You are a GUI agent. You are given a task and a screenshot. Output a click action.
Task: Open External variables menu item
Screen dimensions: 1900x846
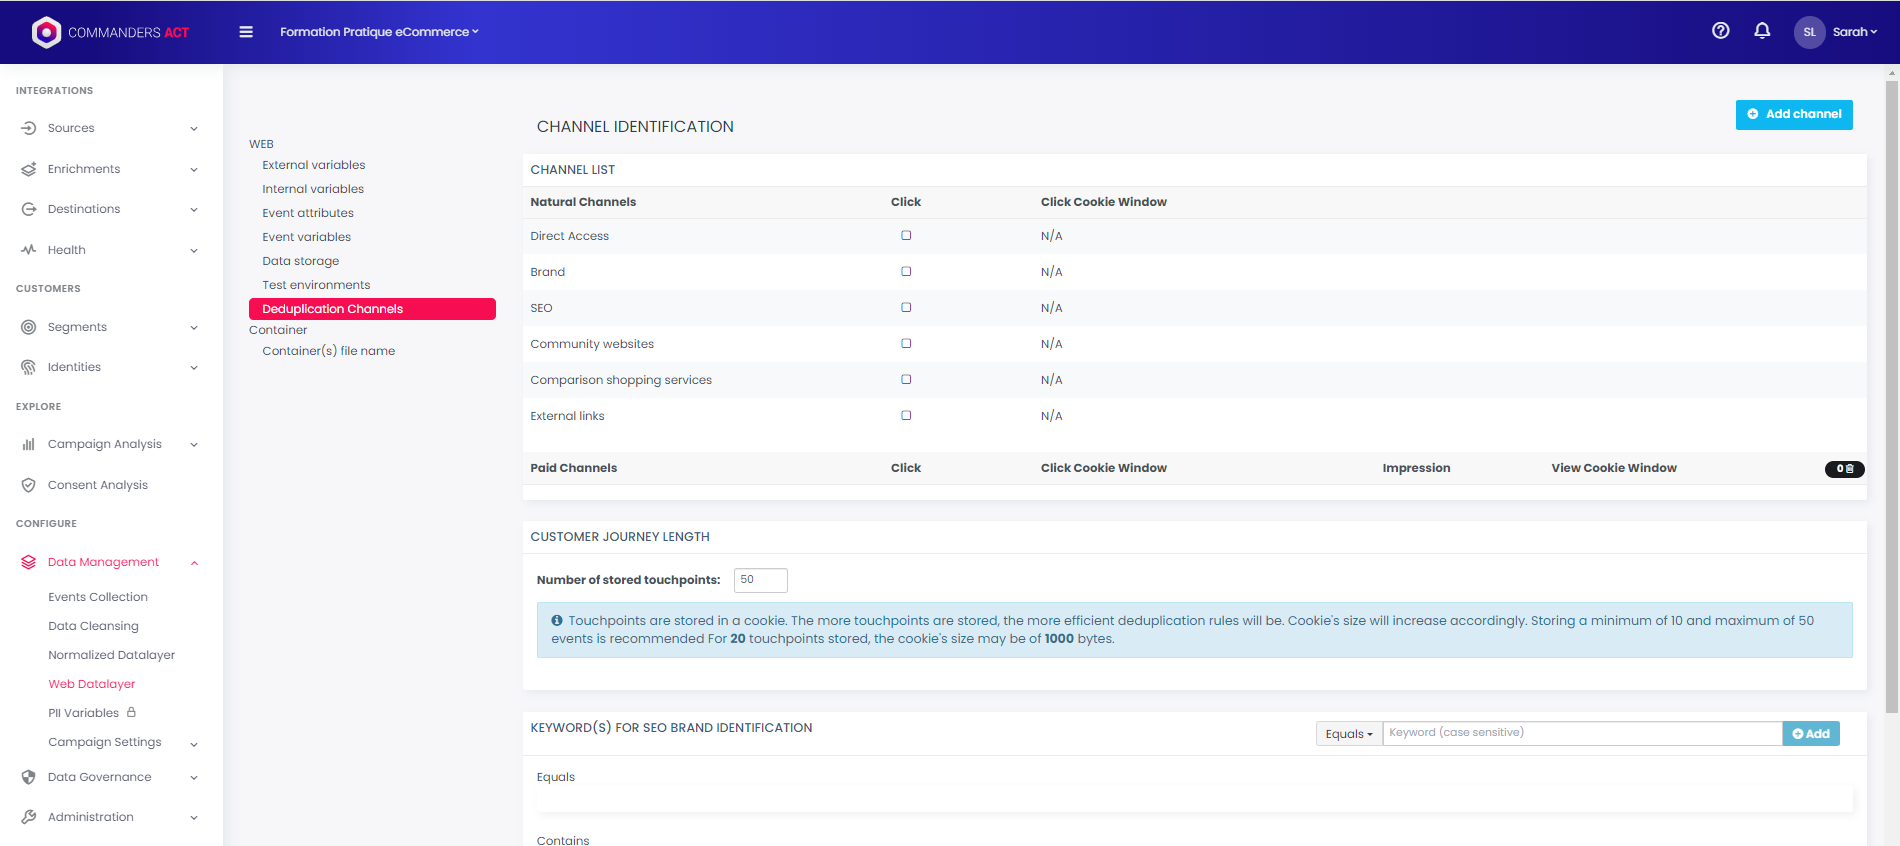click(x=314, y=165)
